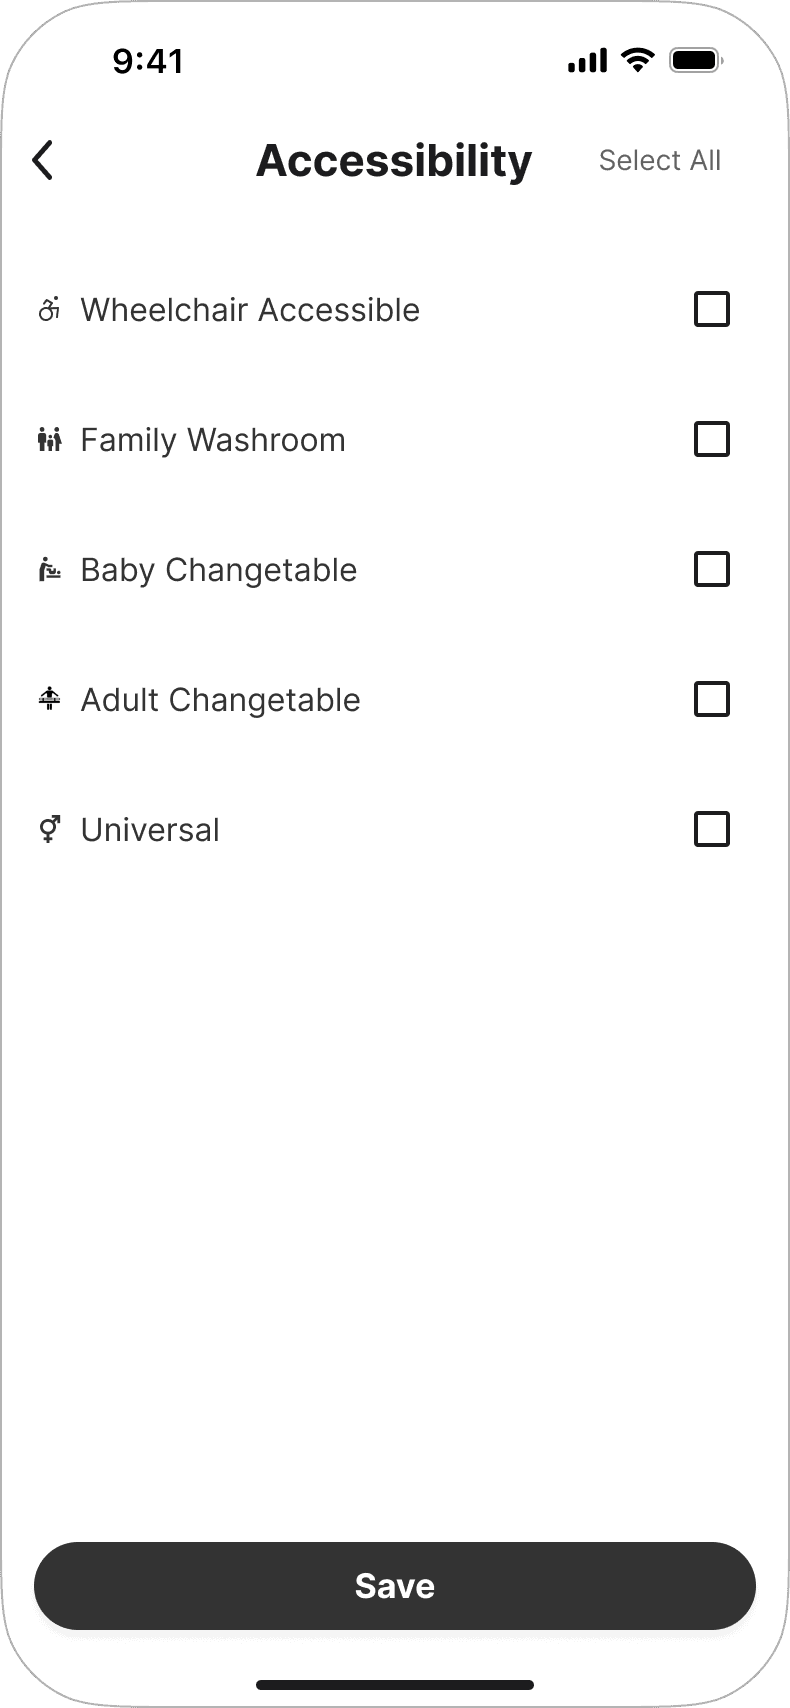Tap the Save button
Screen dimensions: 790x1708
coord(395,1586)
